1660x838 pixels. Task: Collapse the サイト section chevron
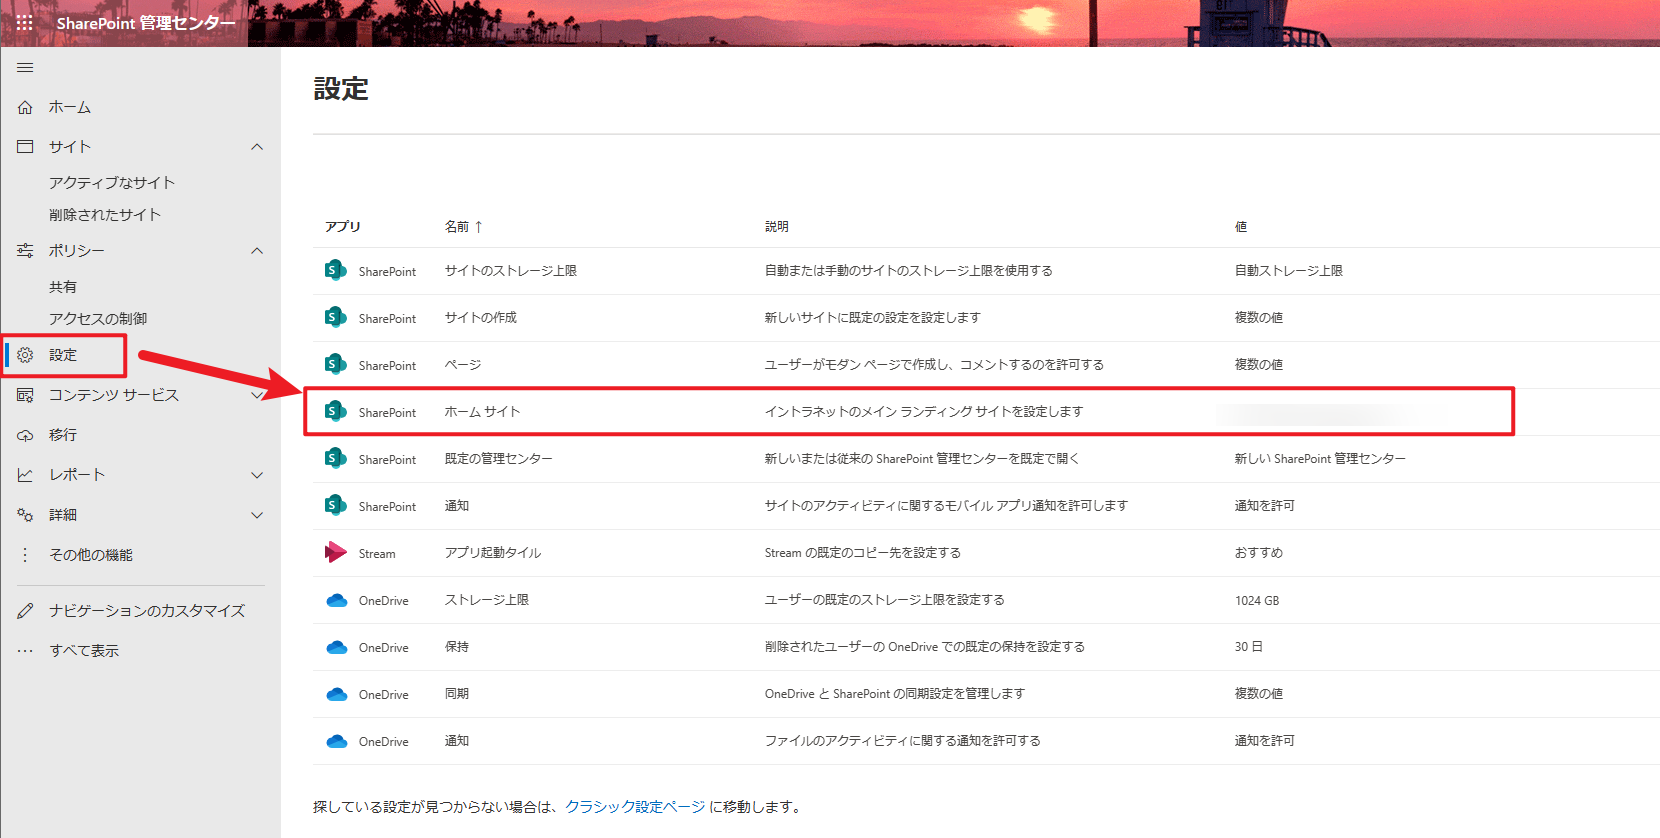pos(257,147)
